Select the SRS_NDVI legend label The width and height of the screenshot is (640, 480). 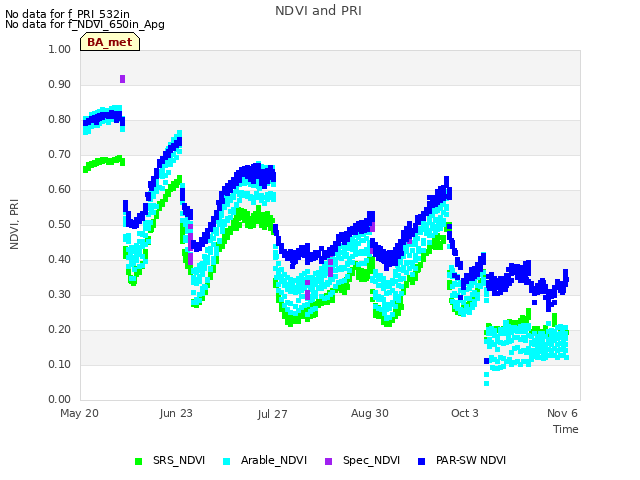point(179,460)
